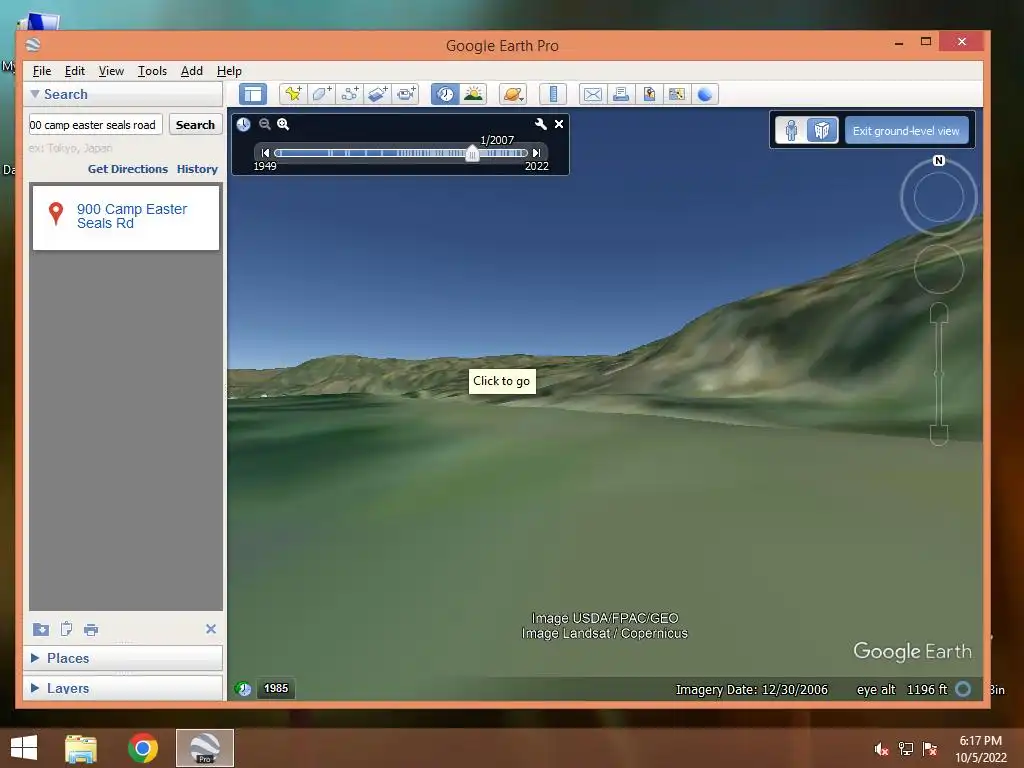
Task: Click the red pin of search result
Action: [56, 213]
